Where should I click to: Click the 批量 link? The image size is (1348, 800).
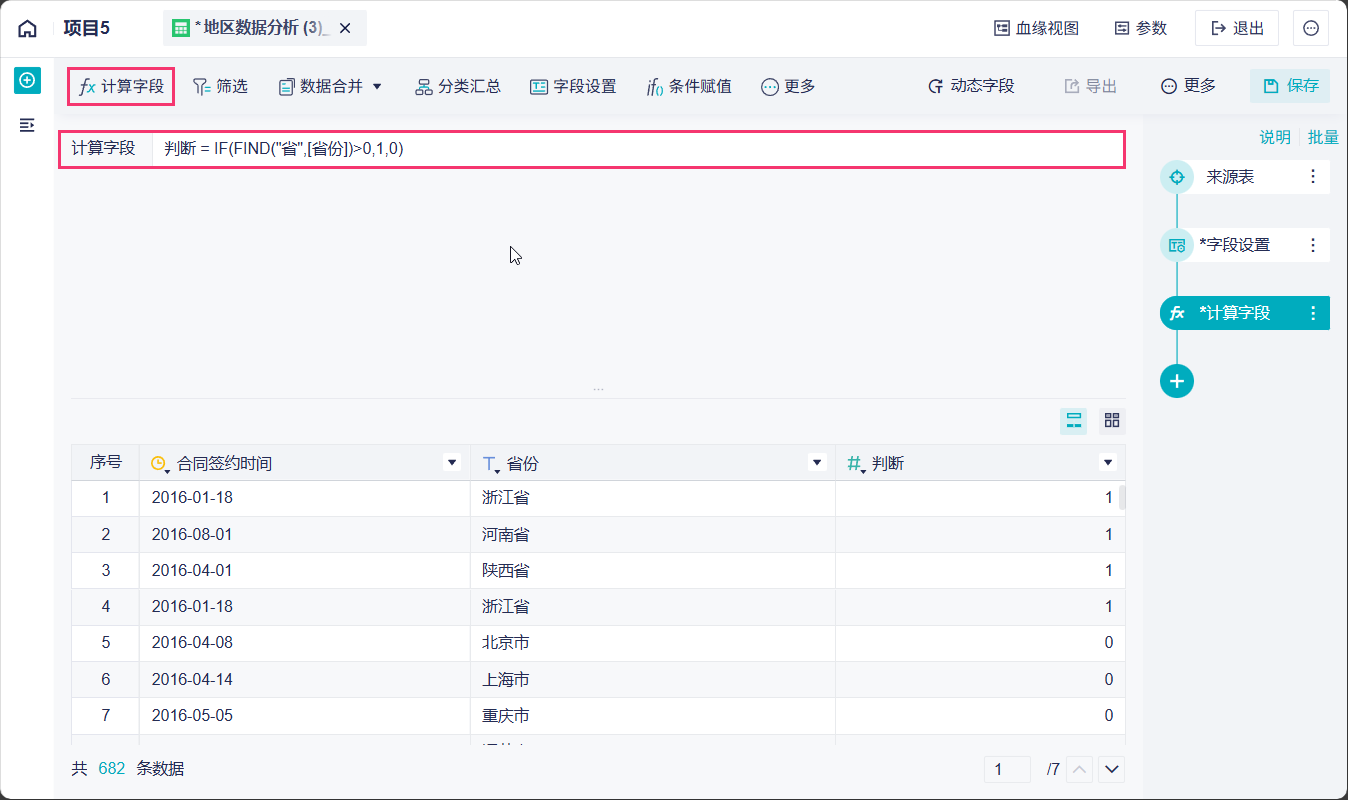coord(1323,137)
